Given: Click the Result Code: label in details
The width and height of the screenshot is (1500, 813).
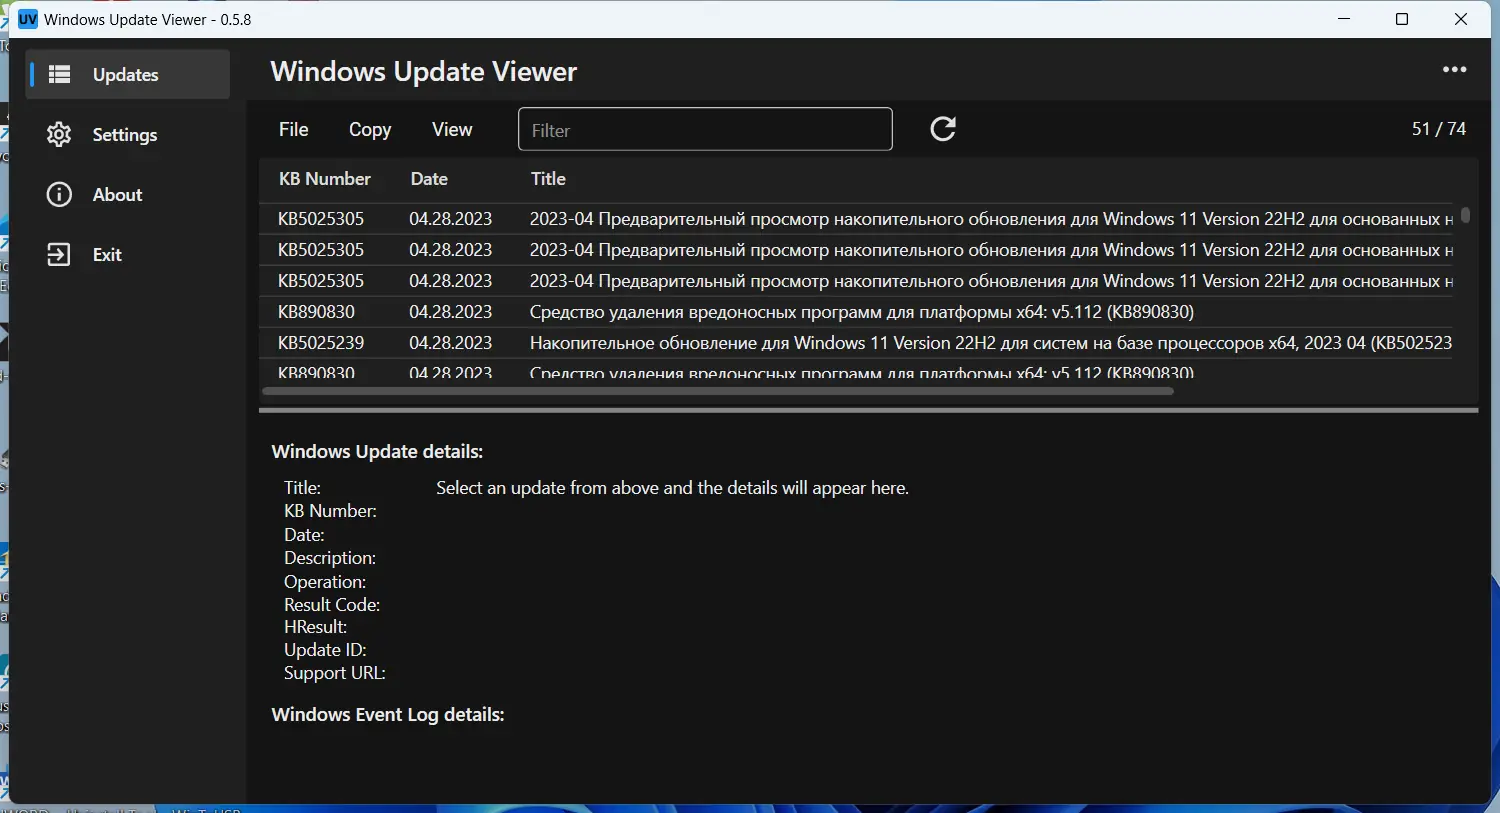Looking at the screenshot, I should (332, 605).
